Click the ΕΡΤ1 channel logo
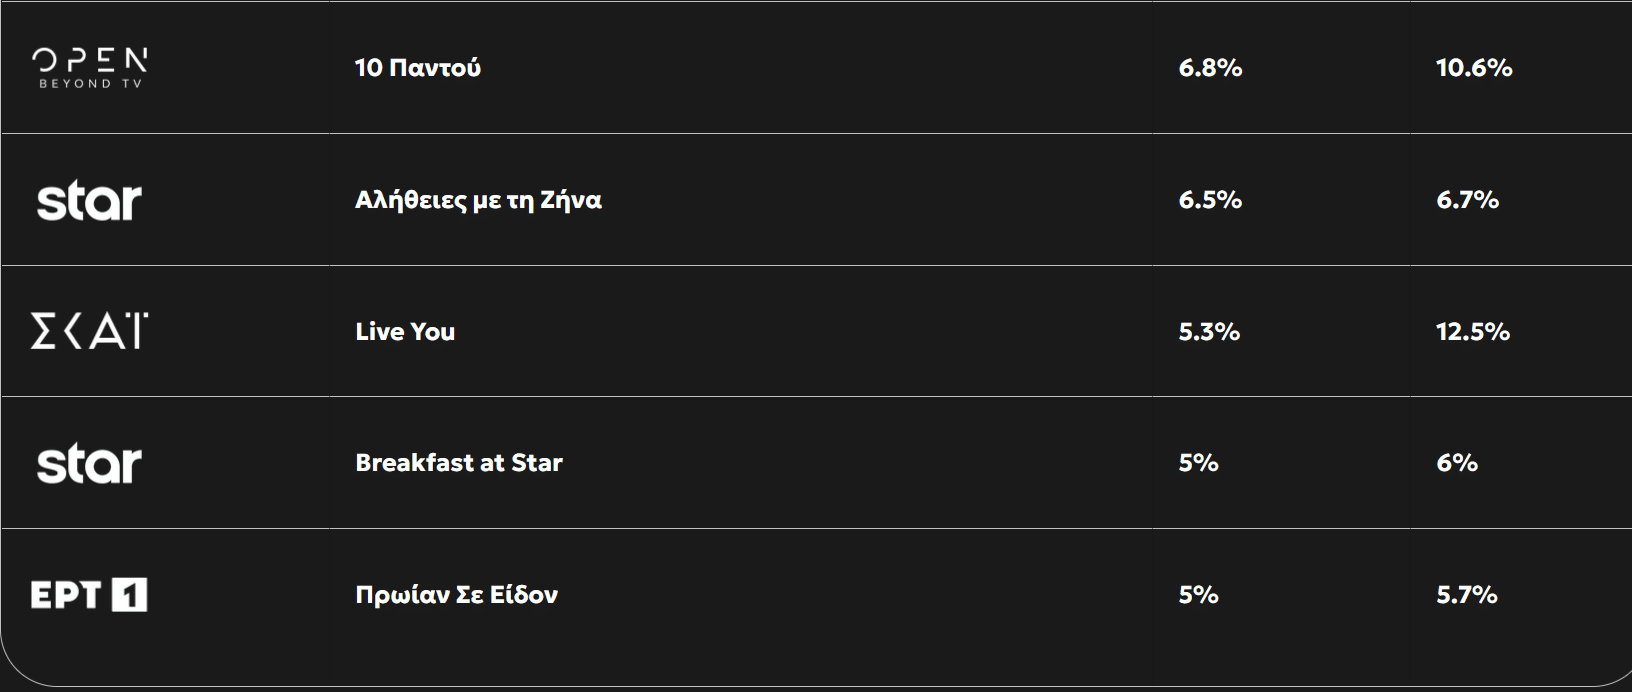The width and height of the screenshot is (1632, 692). [x=89, y=595]
